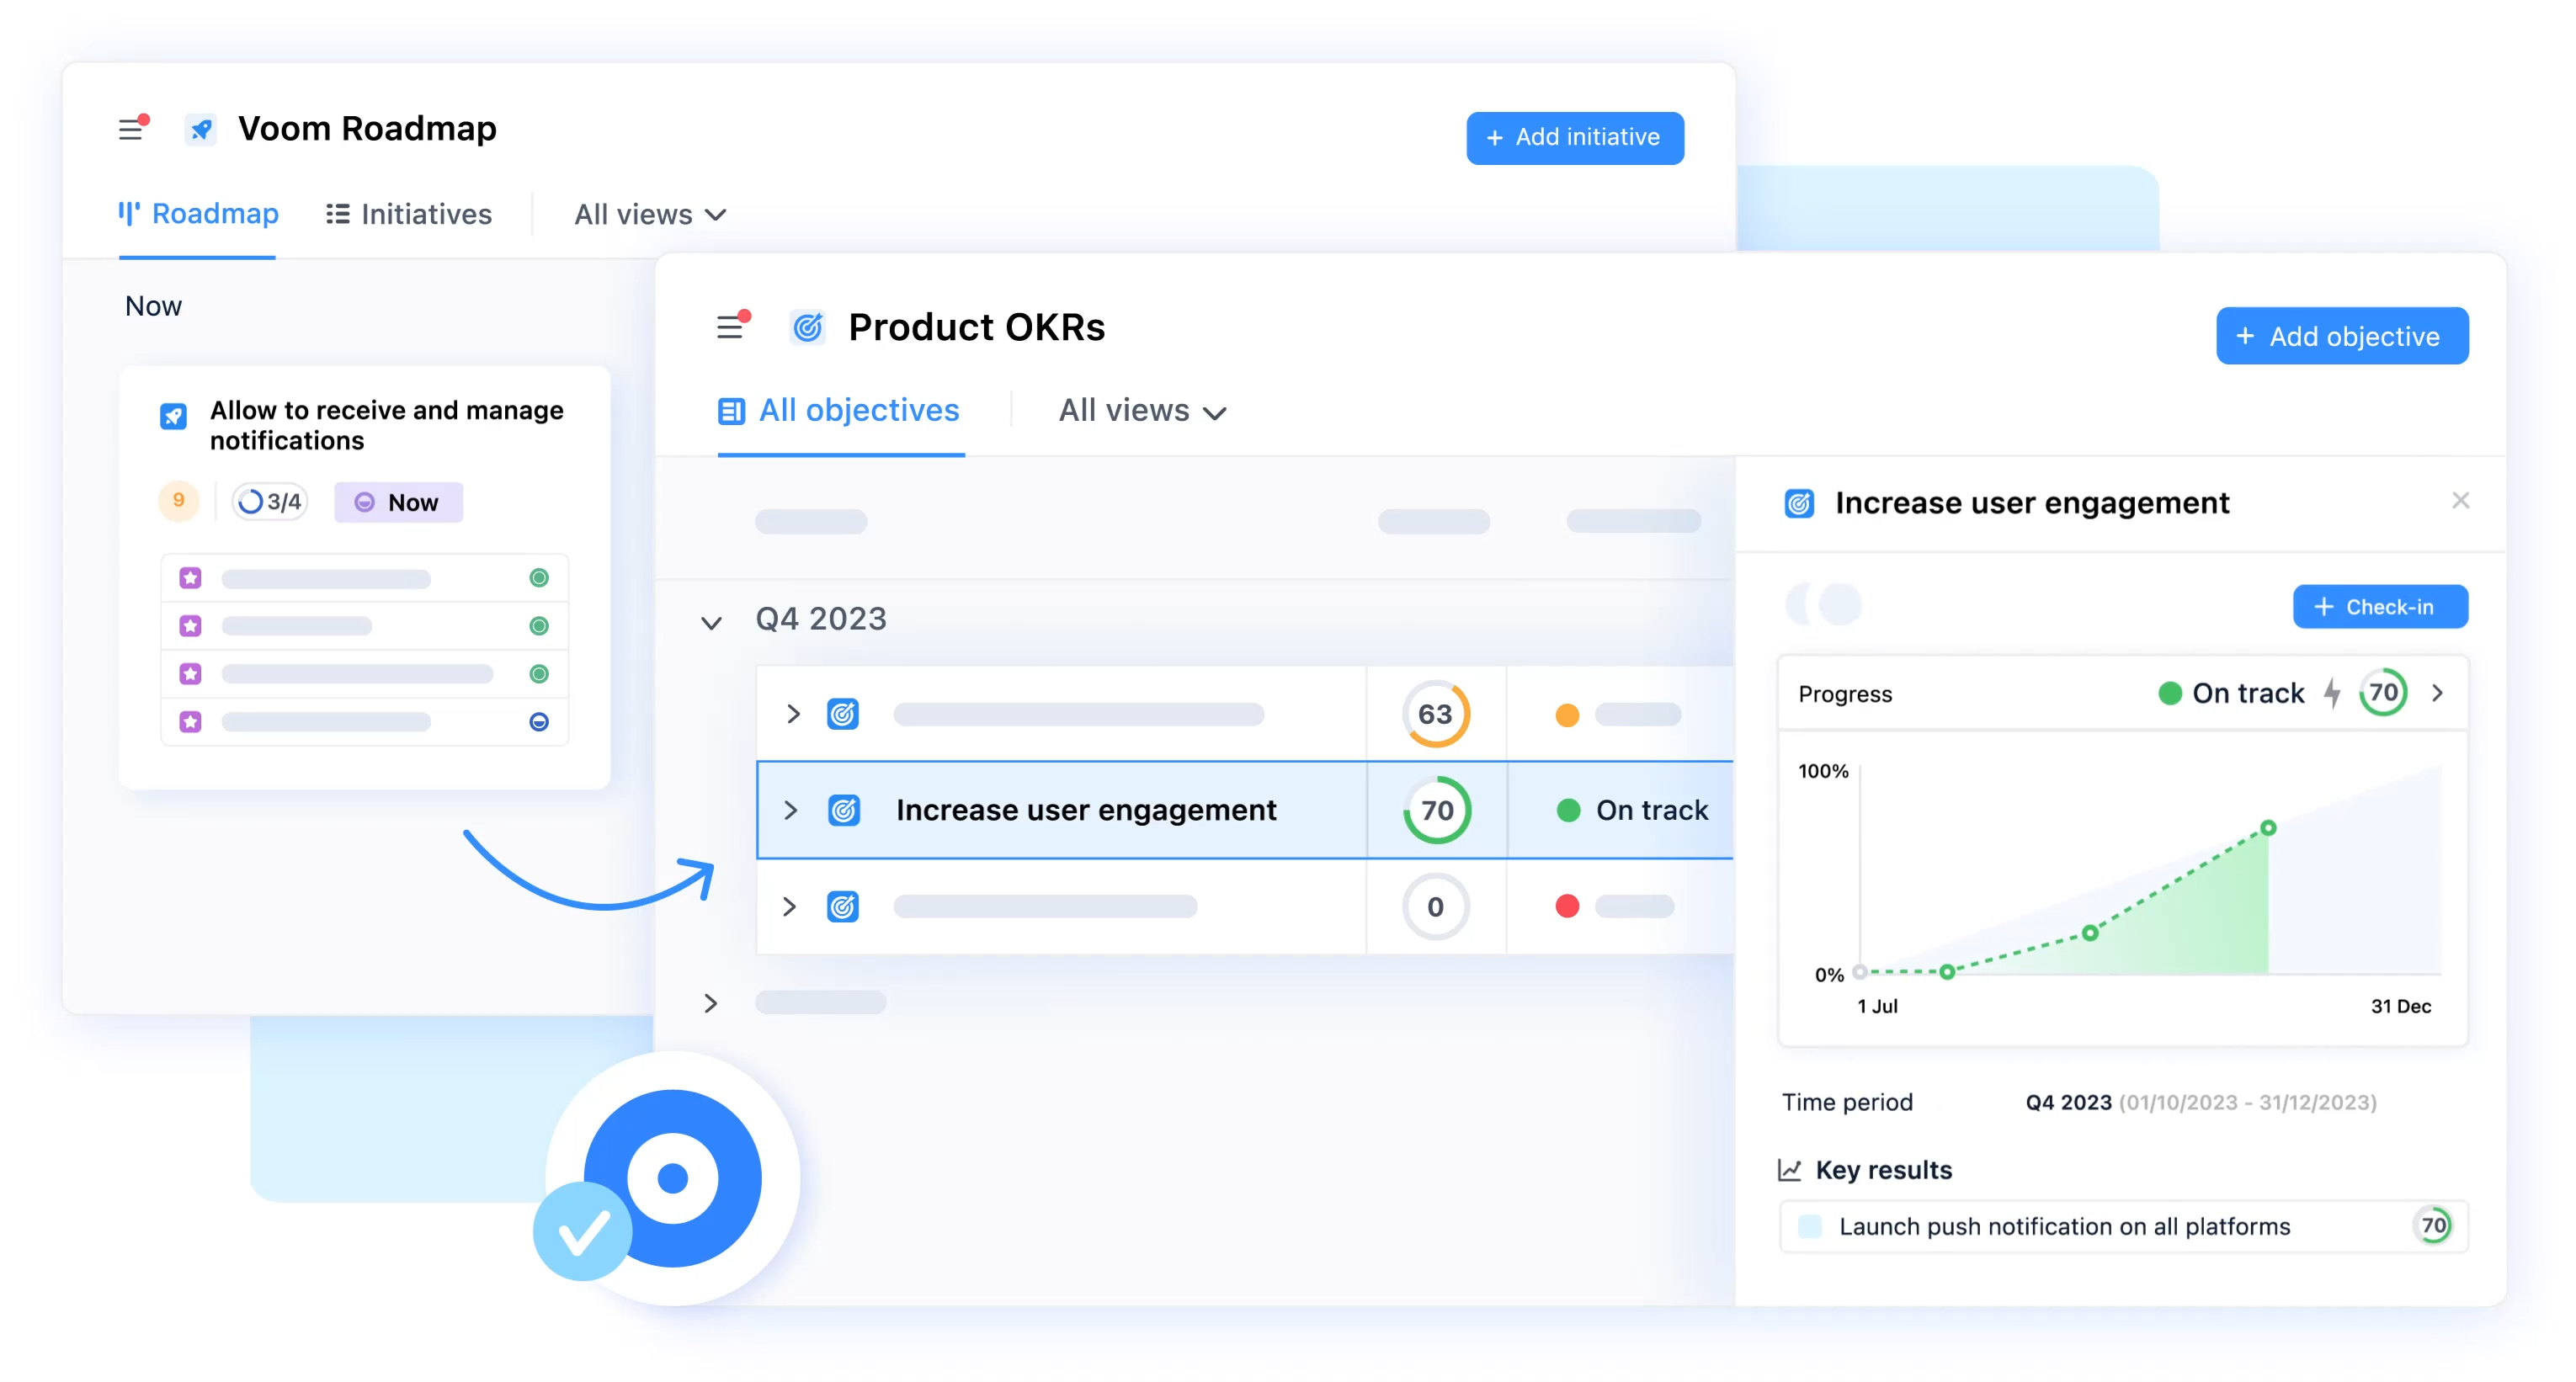The image size is (2576, 1382).
Task: Click the Check-in button
Action: (2379, 607)
